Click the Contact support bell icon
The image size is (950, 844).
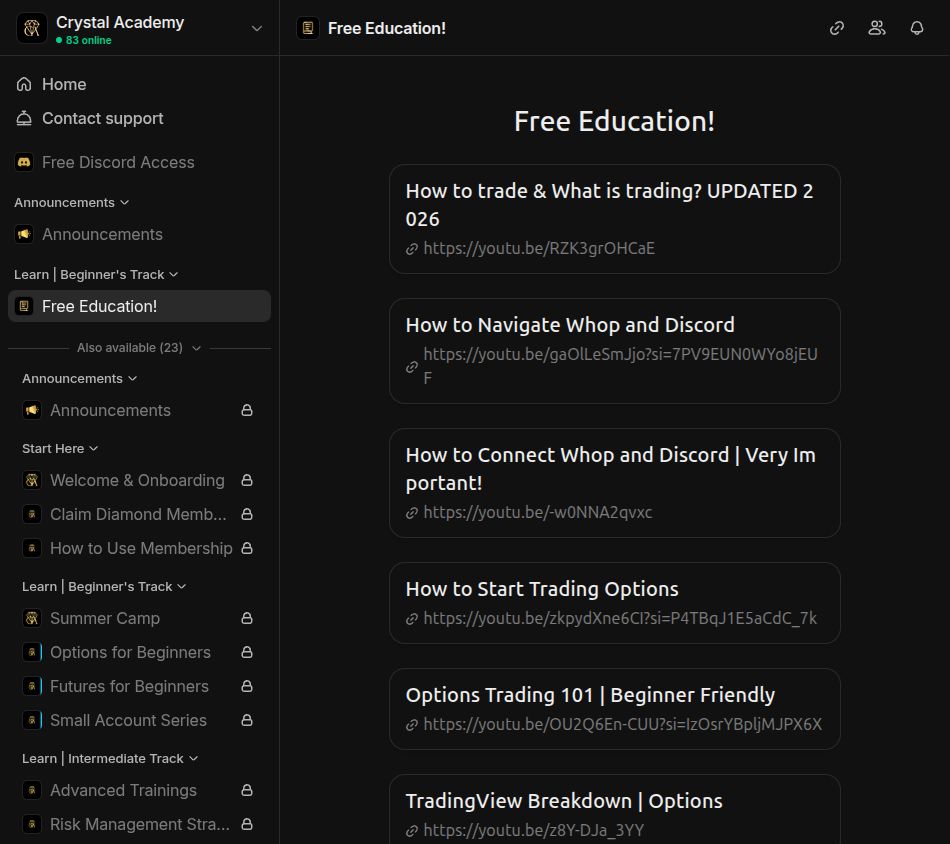click(x=24, y=118)
